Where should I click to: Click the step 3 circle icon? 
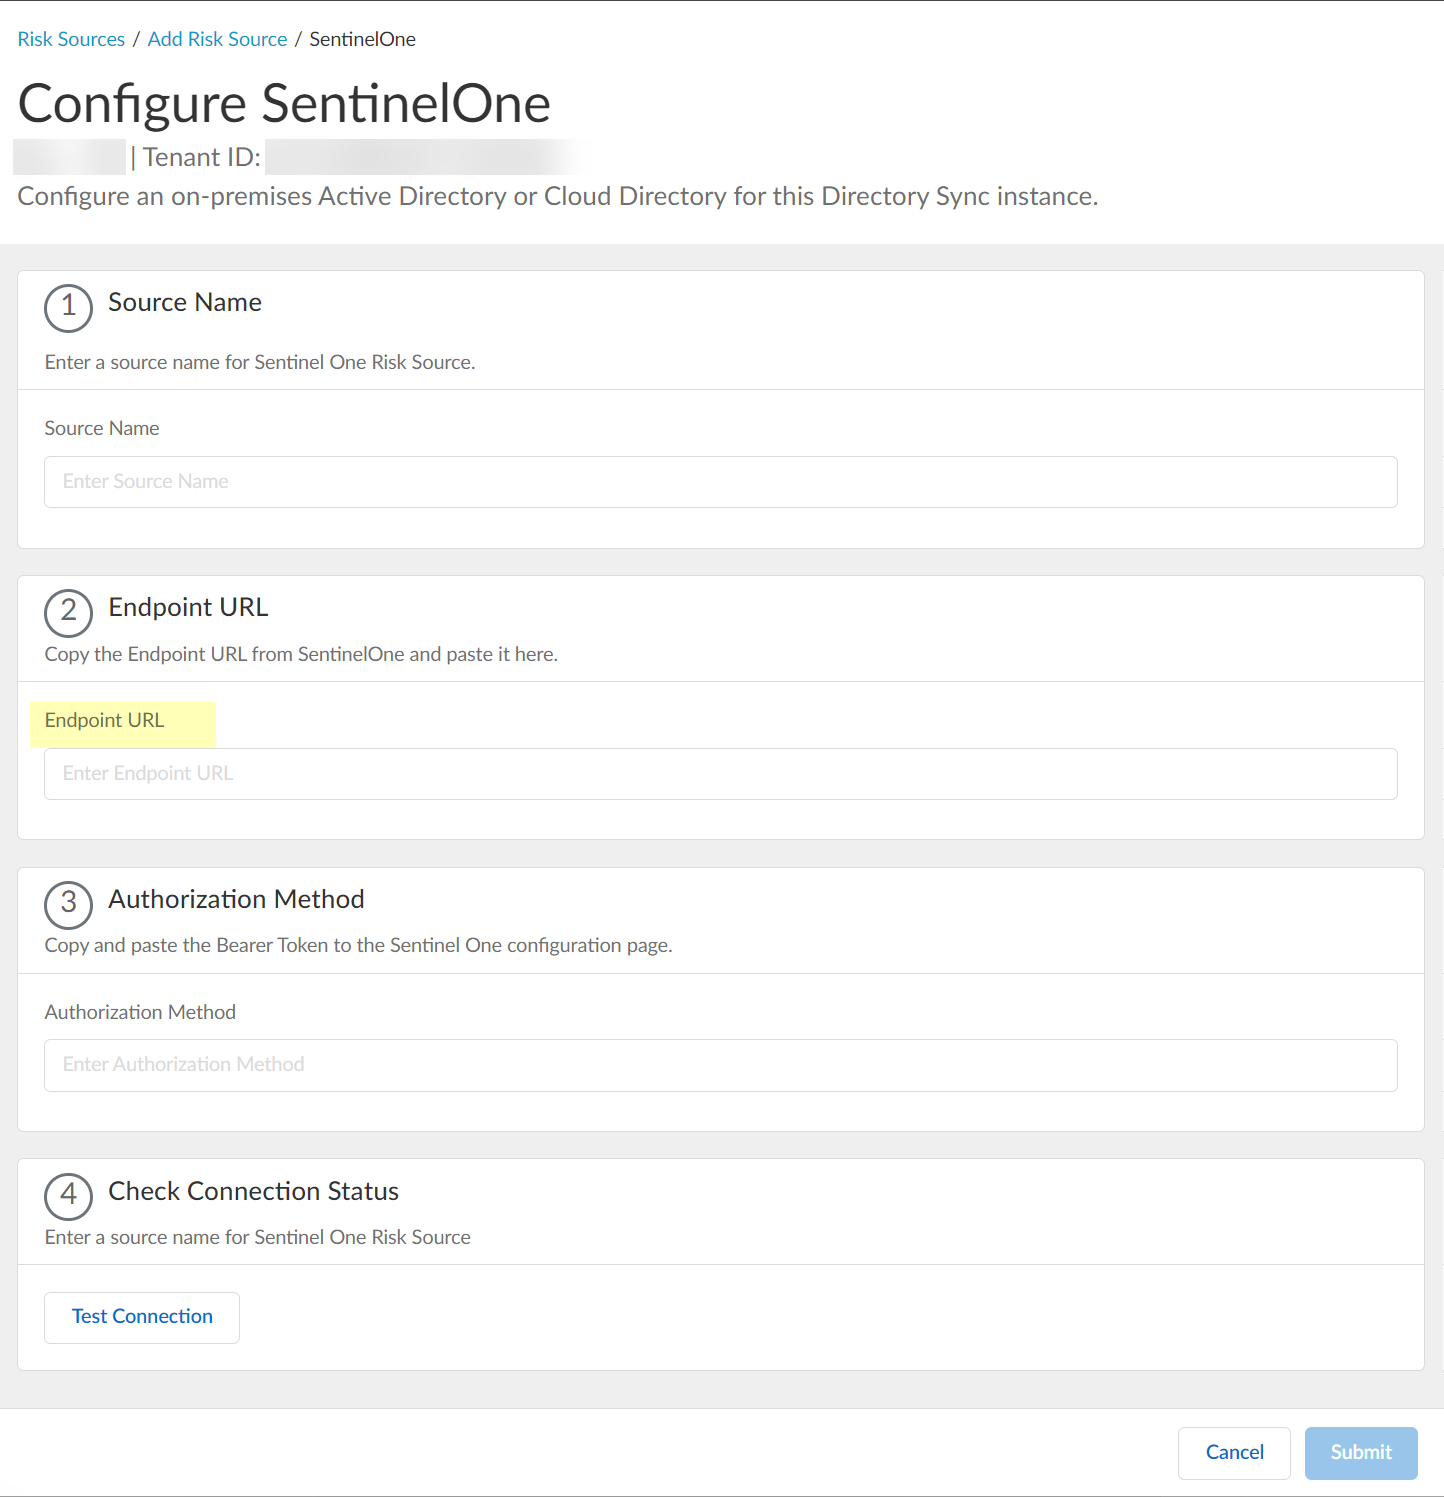(x=68, y=904)
